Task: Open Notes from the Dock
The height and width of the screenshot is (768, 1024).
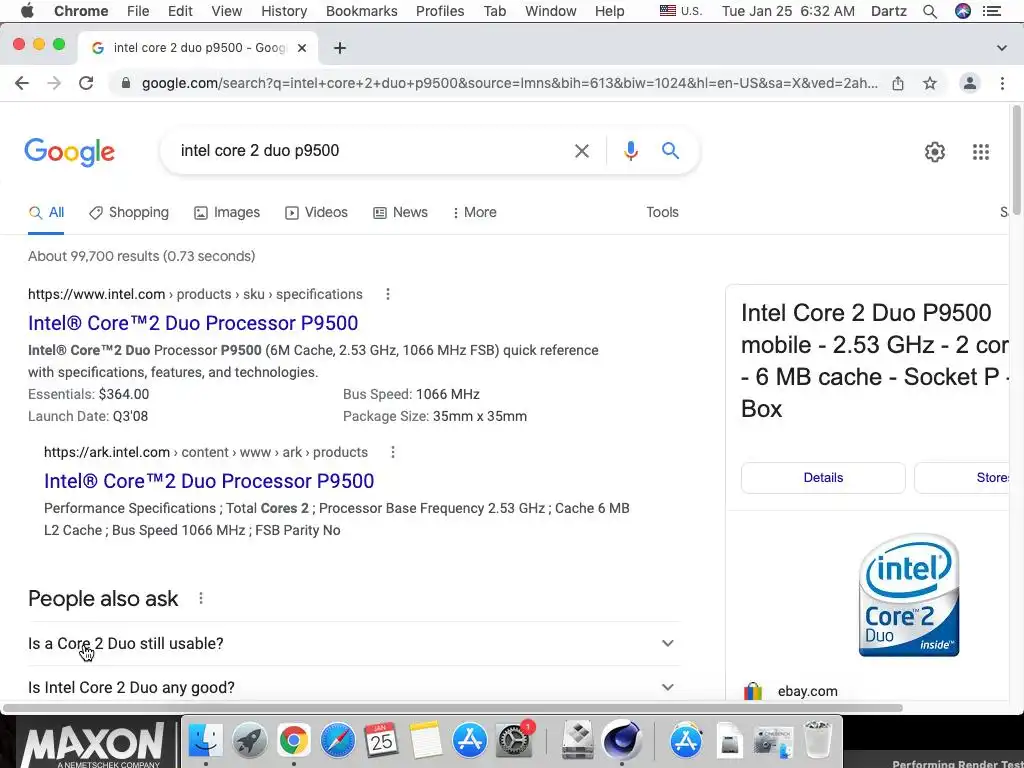Action: (426, 741)
